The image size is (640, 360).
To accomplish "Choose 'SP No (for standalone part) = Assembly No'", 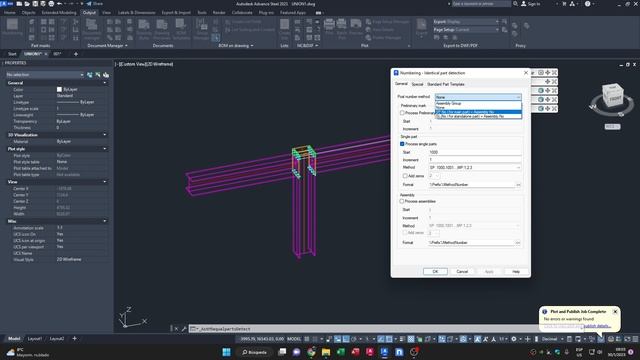I will (x=478, y=116).
